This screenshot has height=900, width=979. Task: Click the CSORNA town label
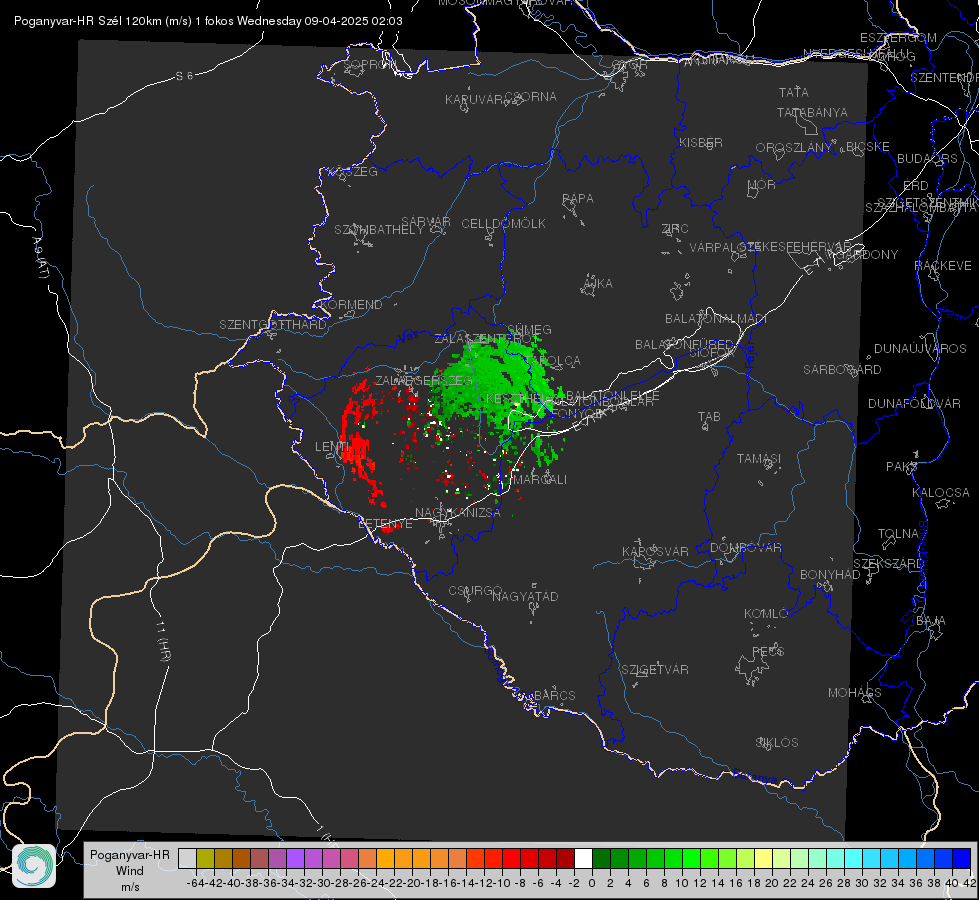pos(531,97)
